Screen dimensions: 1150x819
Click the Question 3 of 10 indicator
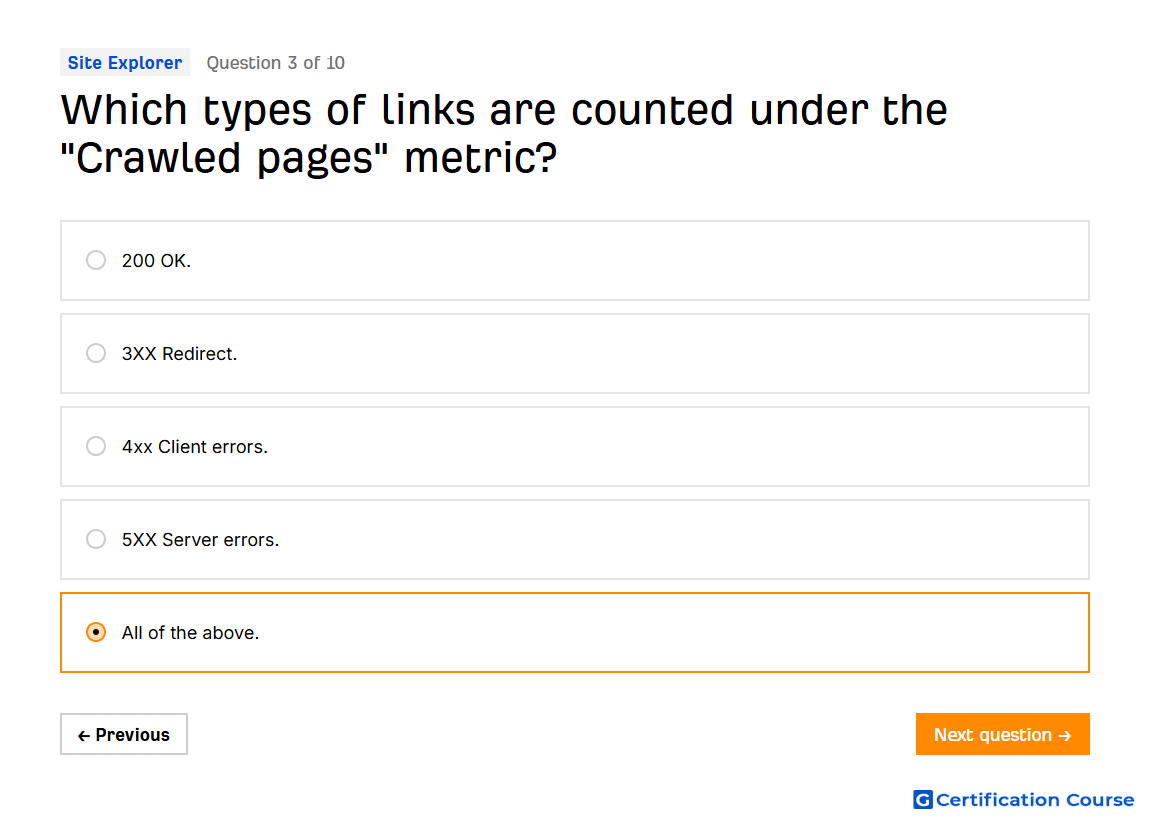coord(275,63)
